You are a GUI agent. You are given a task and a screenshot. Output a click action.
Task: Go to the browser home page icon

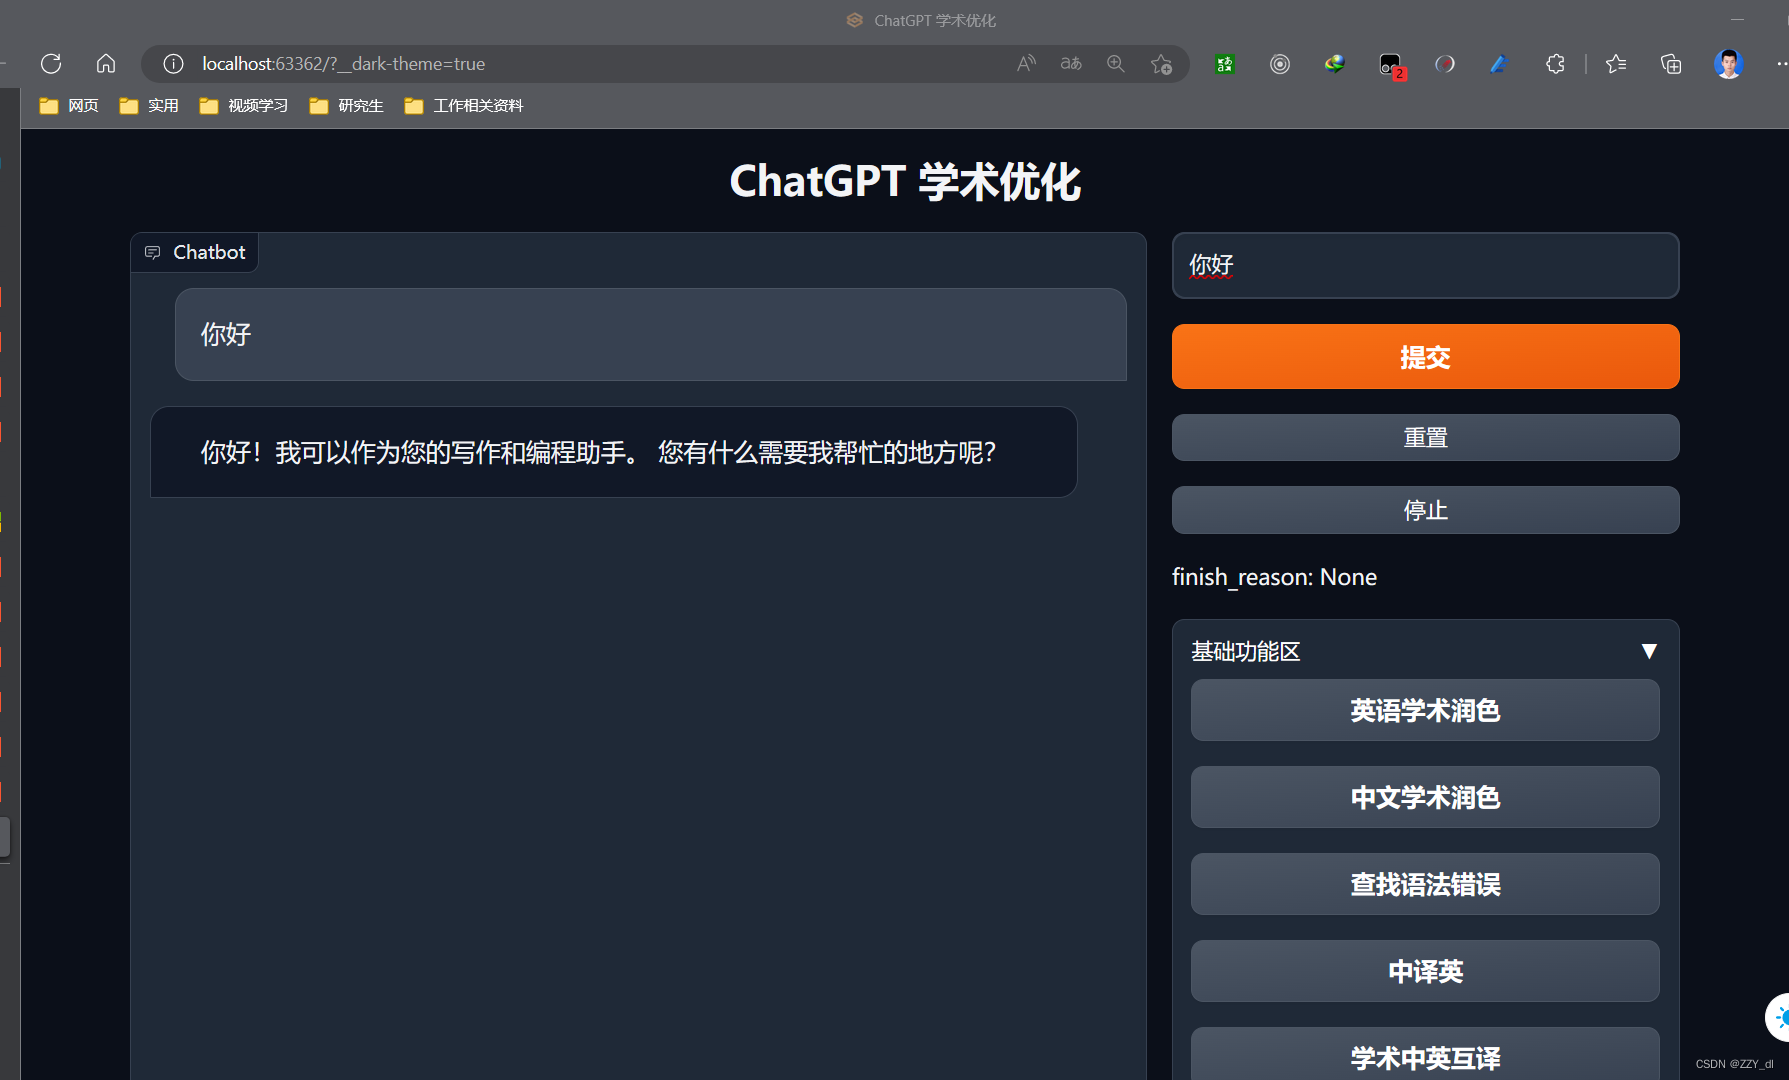click(106, 64)
